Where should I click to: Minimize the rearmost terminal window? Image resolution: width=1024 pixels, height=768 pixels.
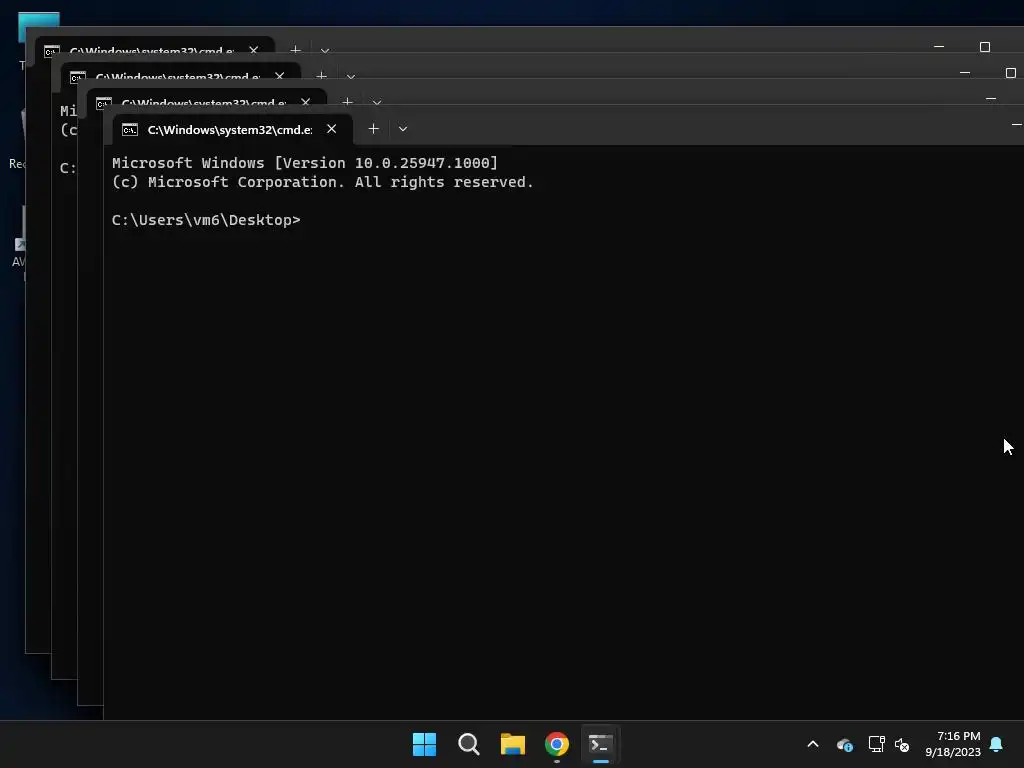coord(939,46)
